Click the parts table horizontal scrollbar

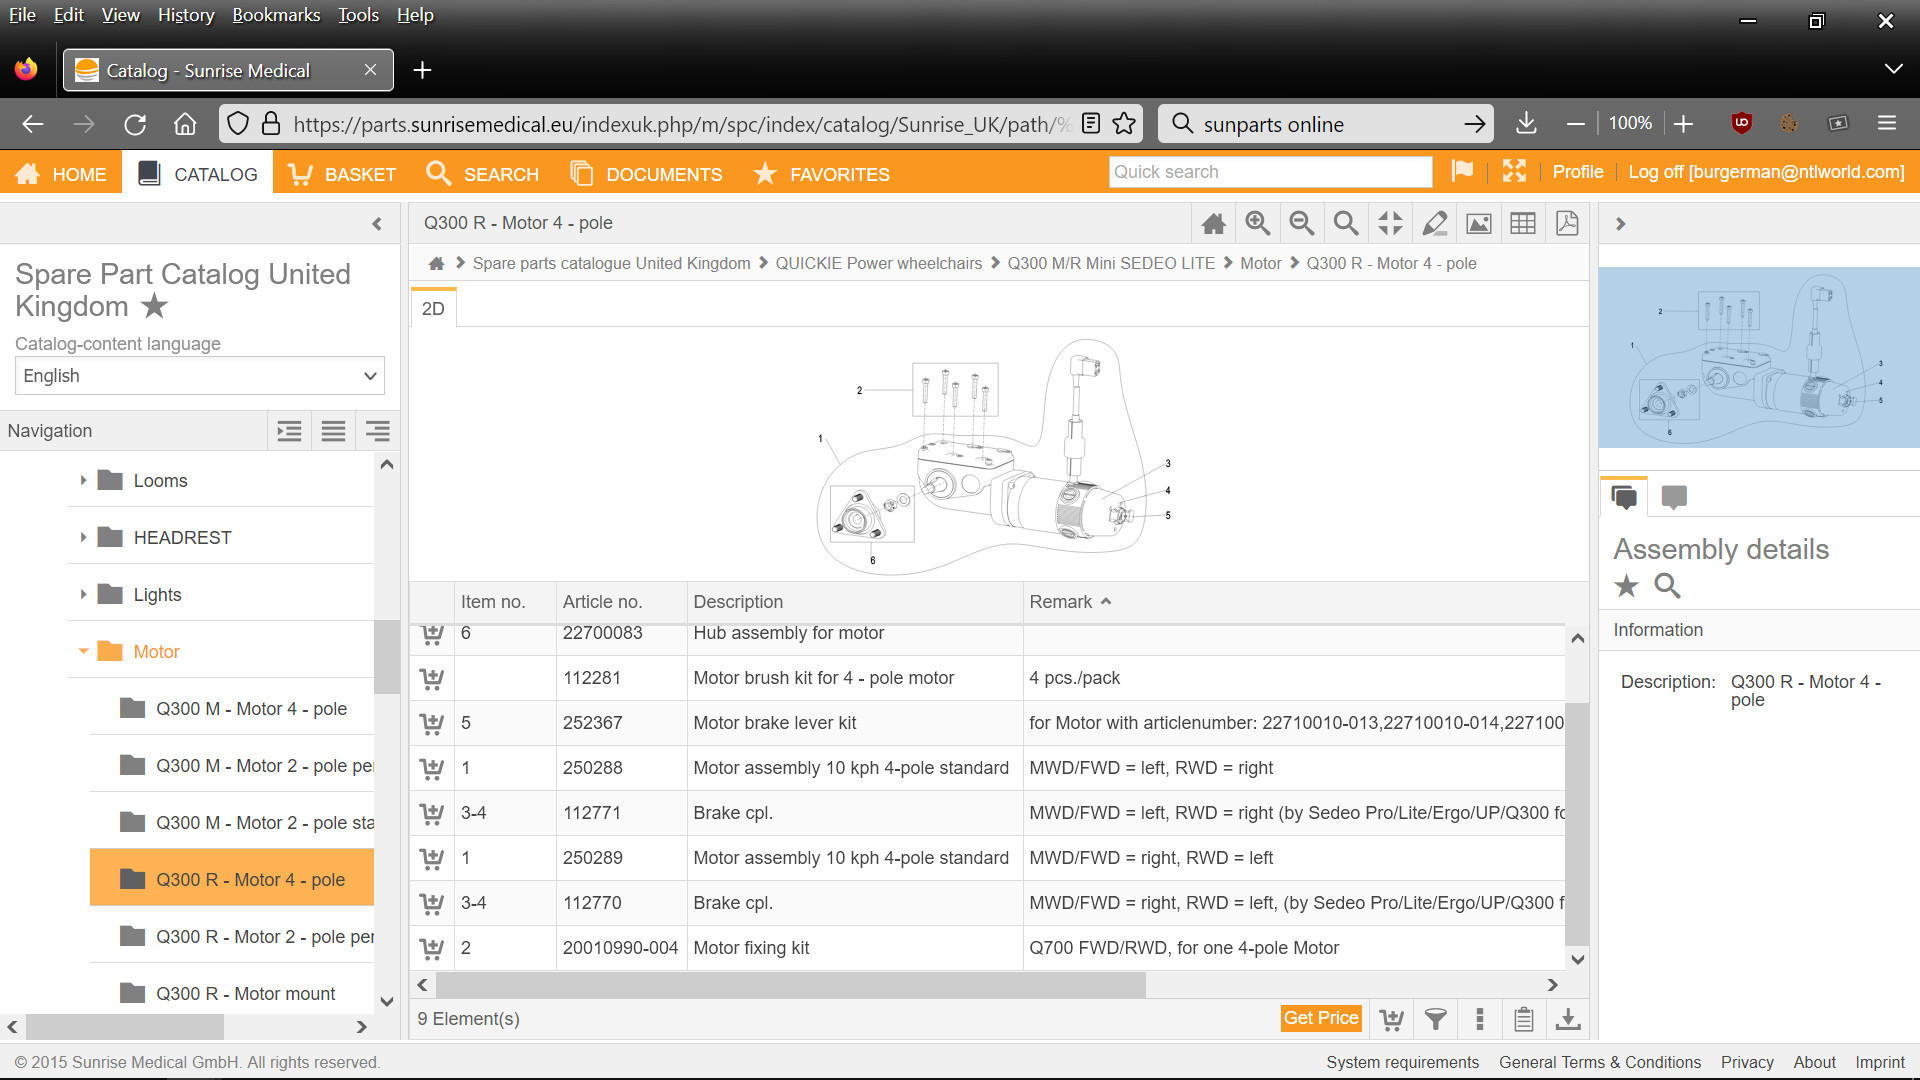(x=790, y=985)
